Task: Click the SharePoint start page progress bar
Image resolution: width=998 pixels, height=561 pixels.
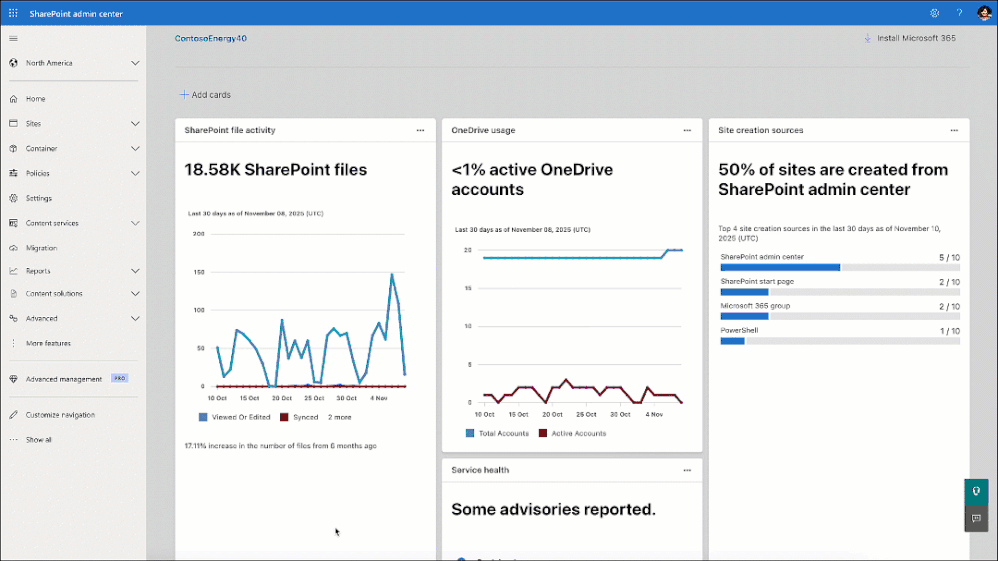Action: coord(840,292)
